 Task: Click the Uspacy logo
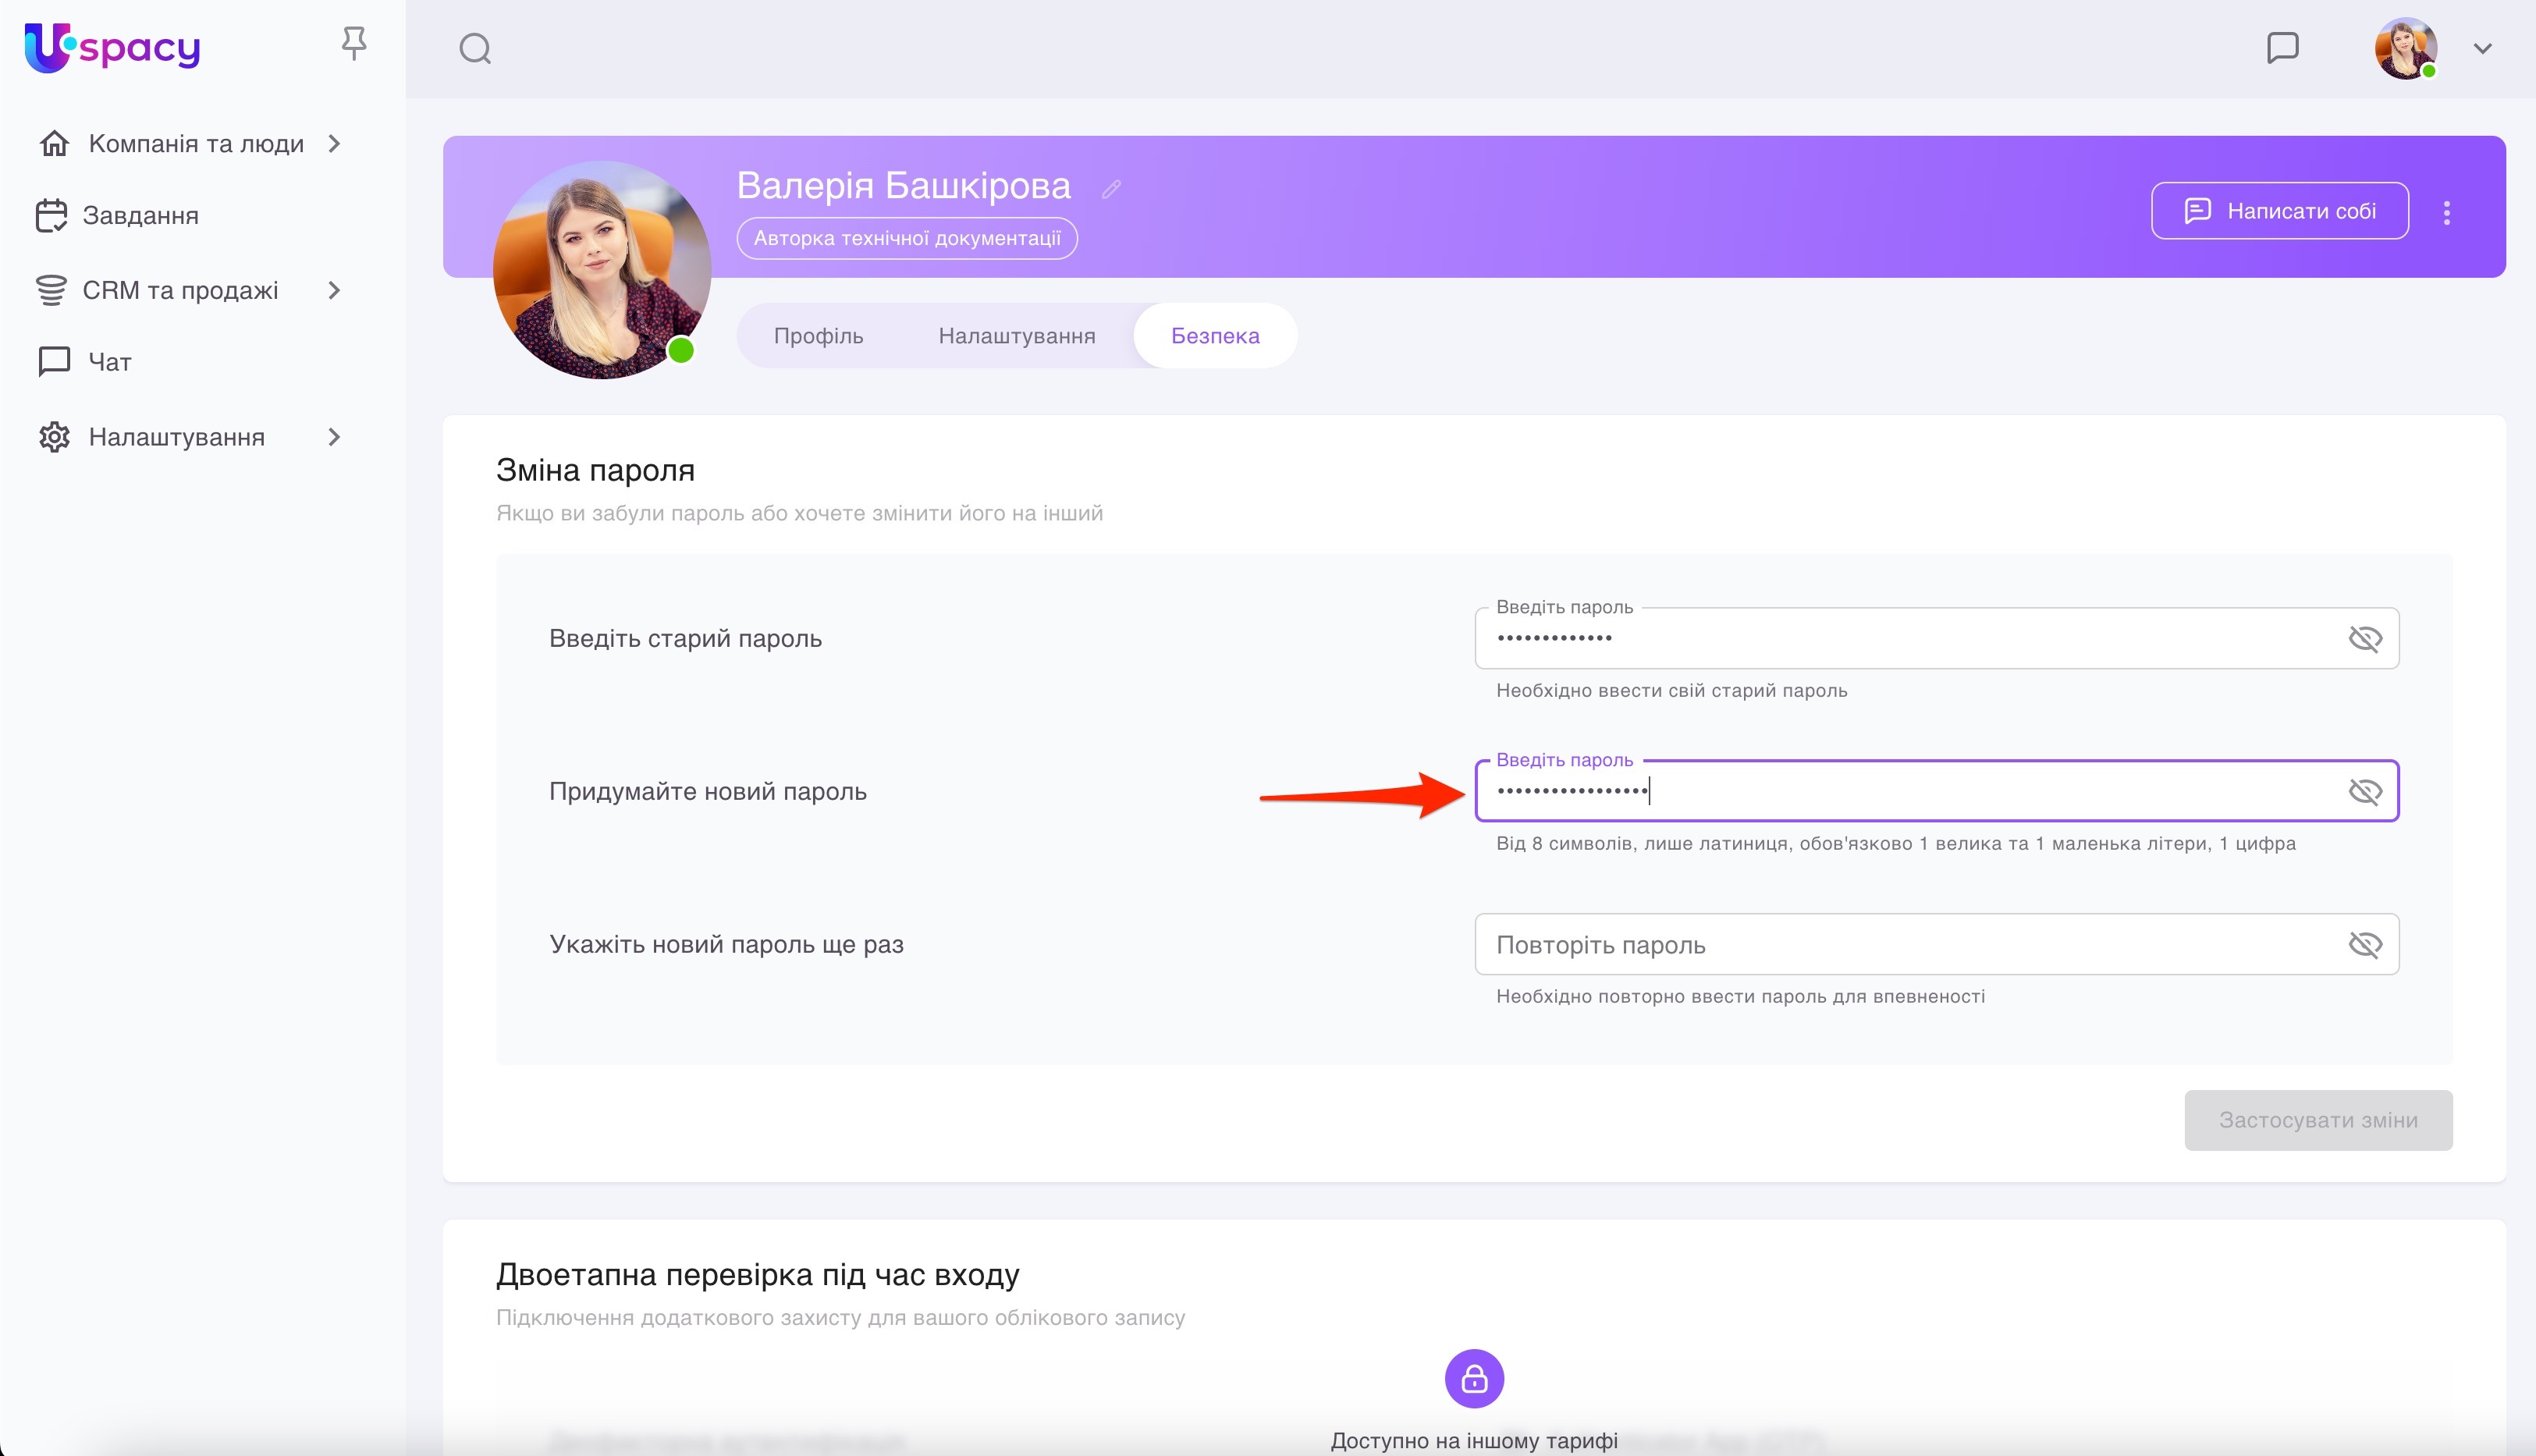(112, 47)
